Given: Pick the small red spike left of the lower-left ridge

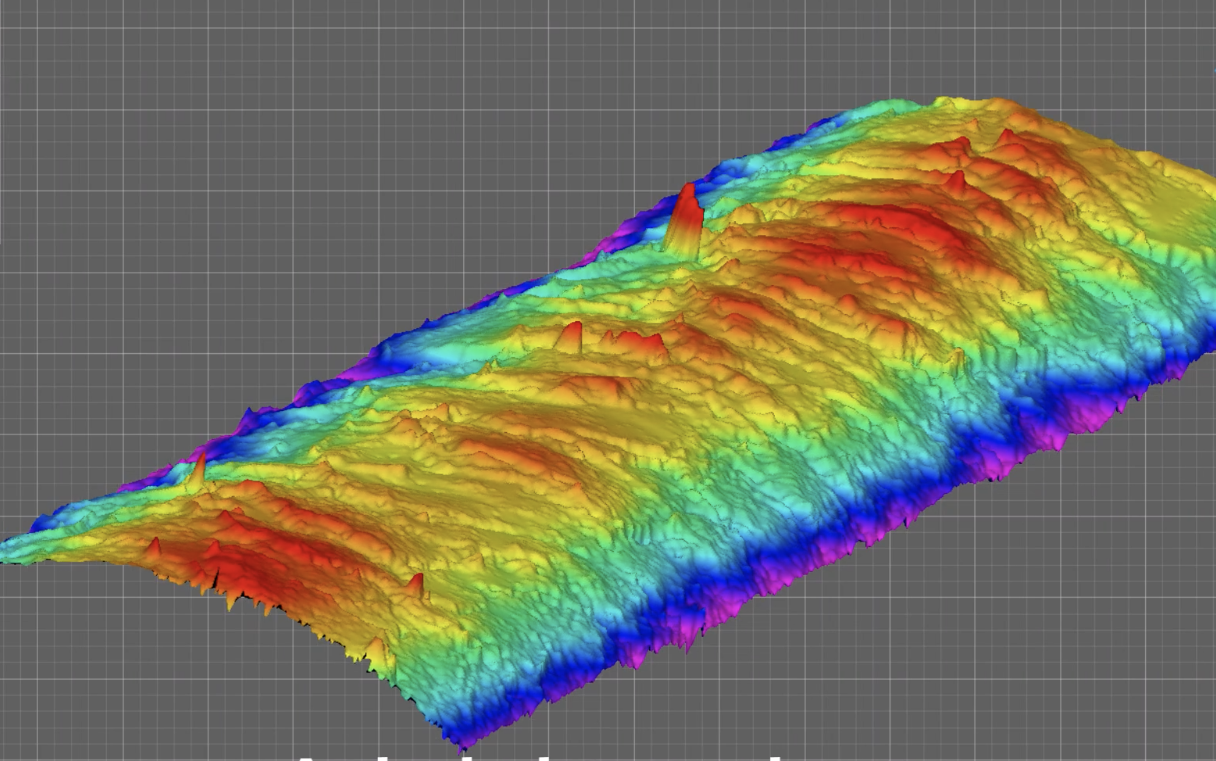Looking at the screenshot, I should (x=153, y=549).
